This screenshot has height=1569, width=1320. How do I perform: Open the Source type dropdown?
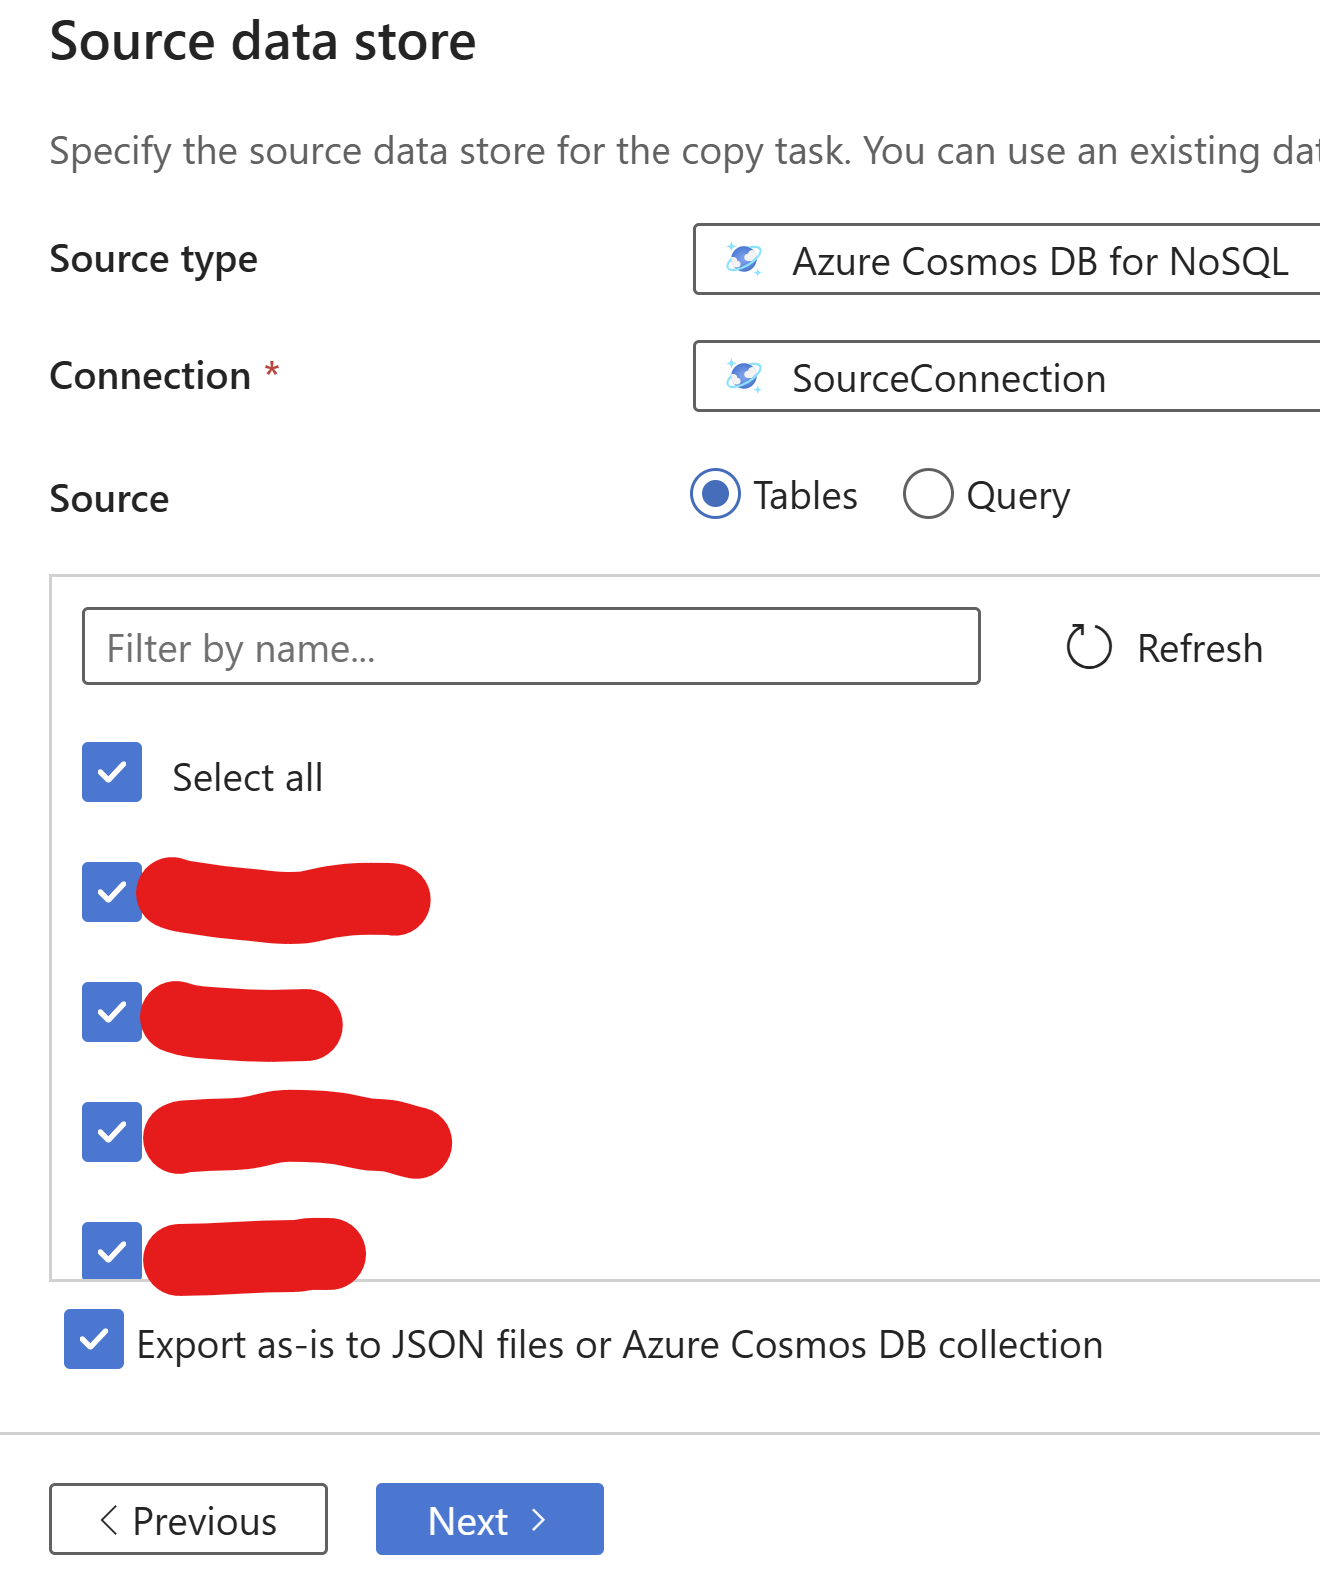pyautogui.click(x=1007, y=260)
